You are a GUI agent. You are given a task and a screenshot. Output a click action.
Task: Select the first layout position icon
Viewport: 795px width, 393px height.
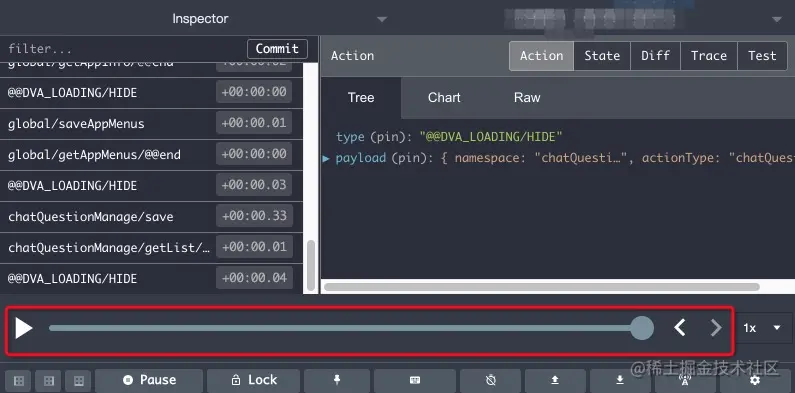pos(19,380)
